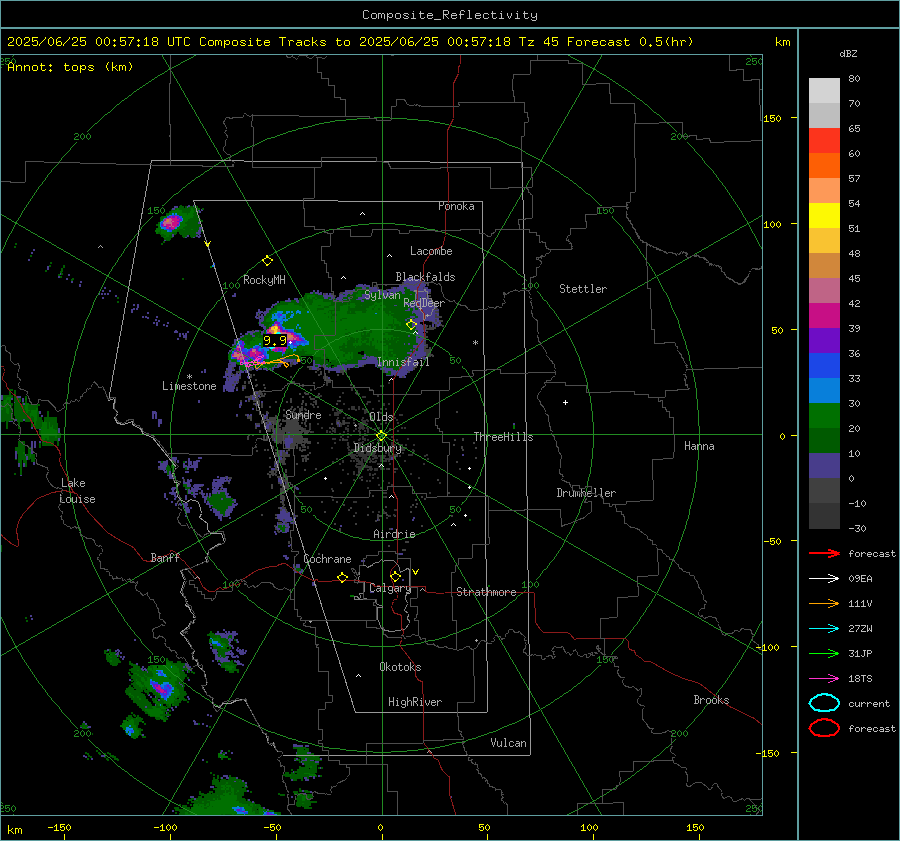The image size is (900, 841).
Task: Select the magenta 18TS track arrow
Action: [x=824, y=679]
